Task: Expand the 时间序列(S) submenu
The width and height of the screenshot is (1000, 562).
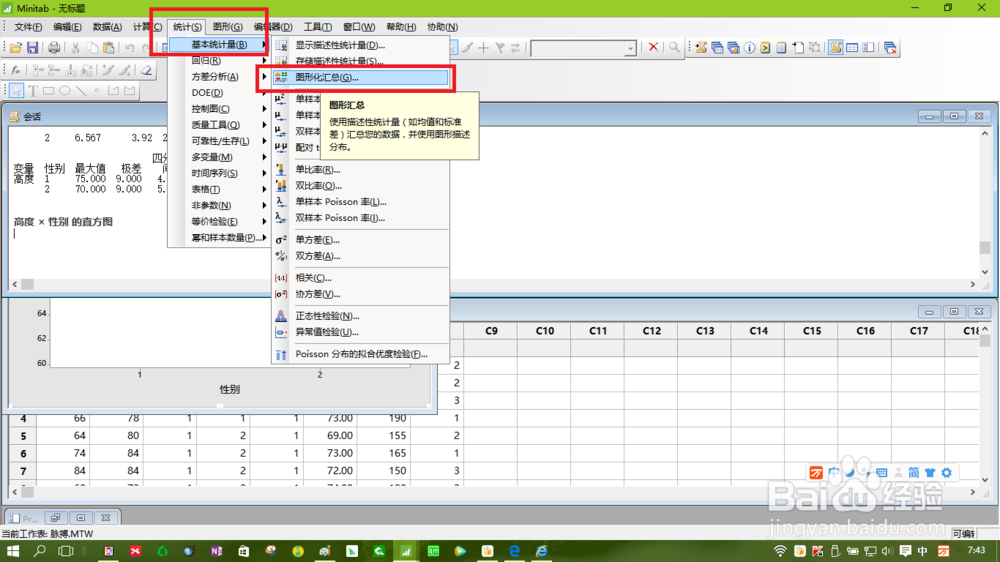Action: [219, 174]
